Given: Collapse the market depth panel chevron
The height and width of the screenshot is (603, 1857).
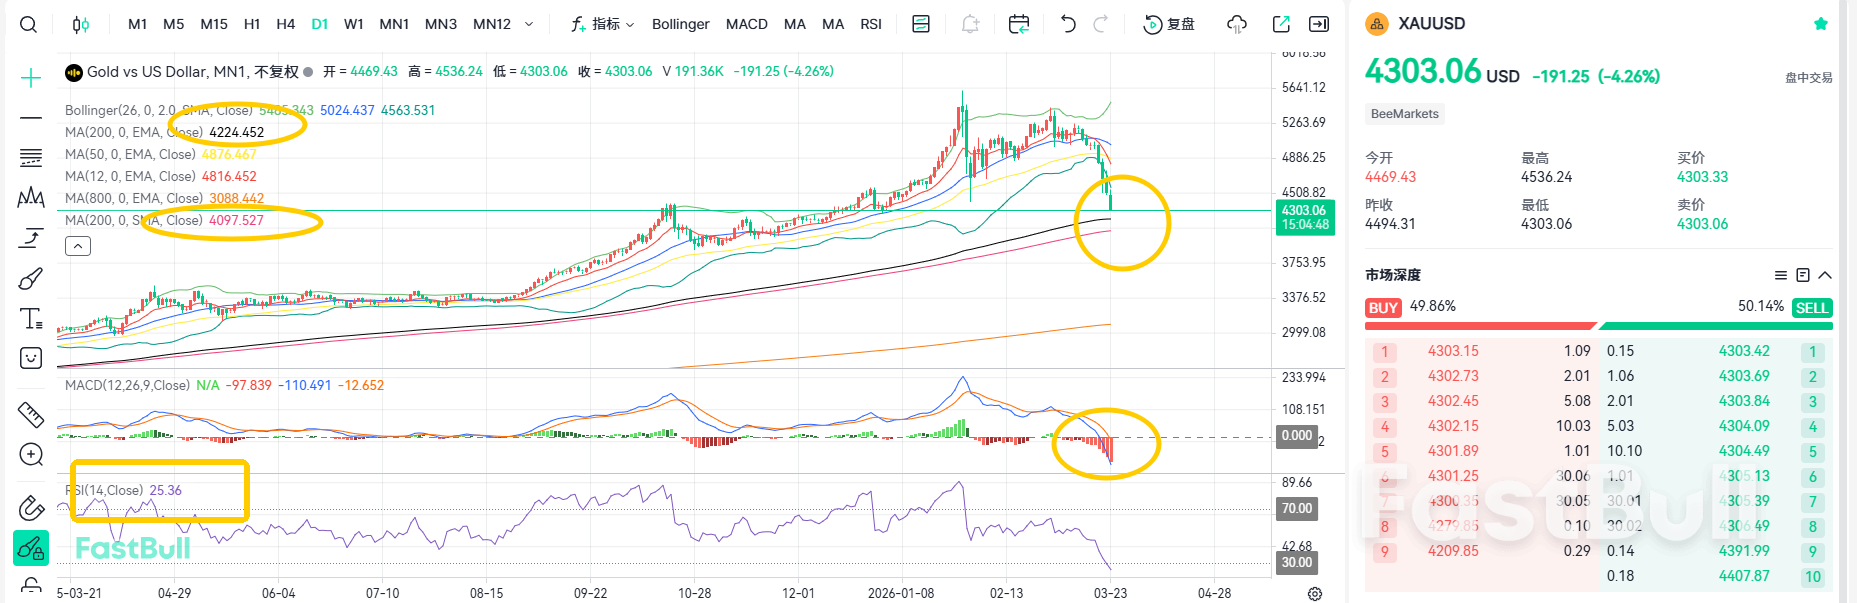Looking at the screenshot, I should click(x=1825, y=275).
